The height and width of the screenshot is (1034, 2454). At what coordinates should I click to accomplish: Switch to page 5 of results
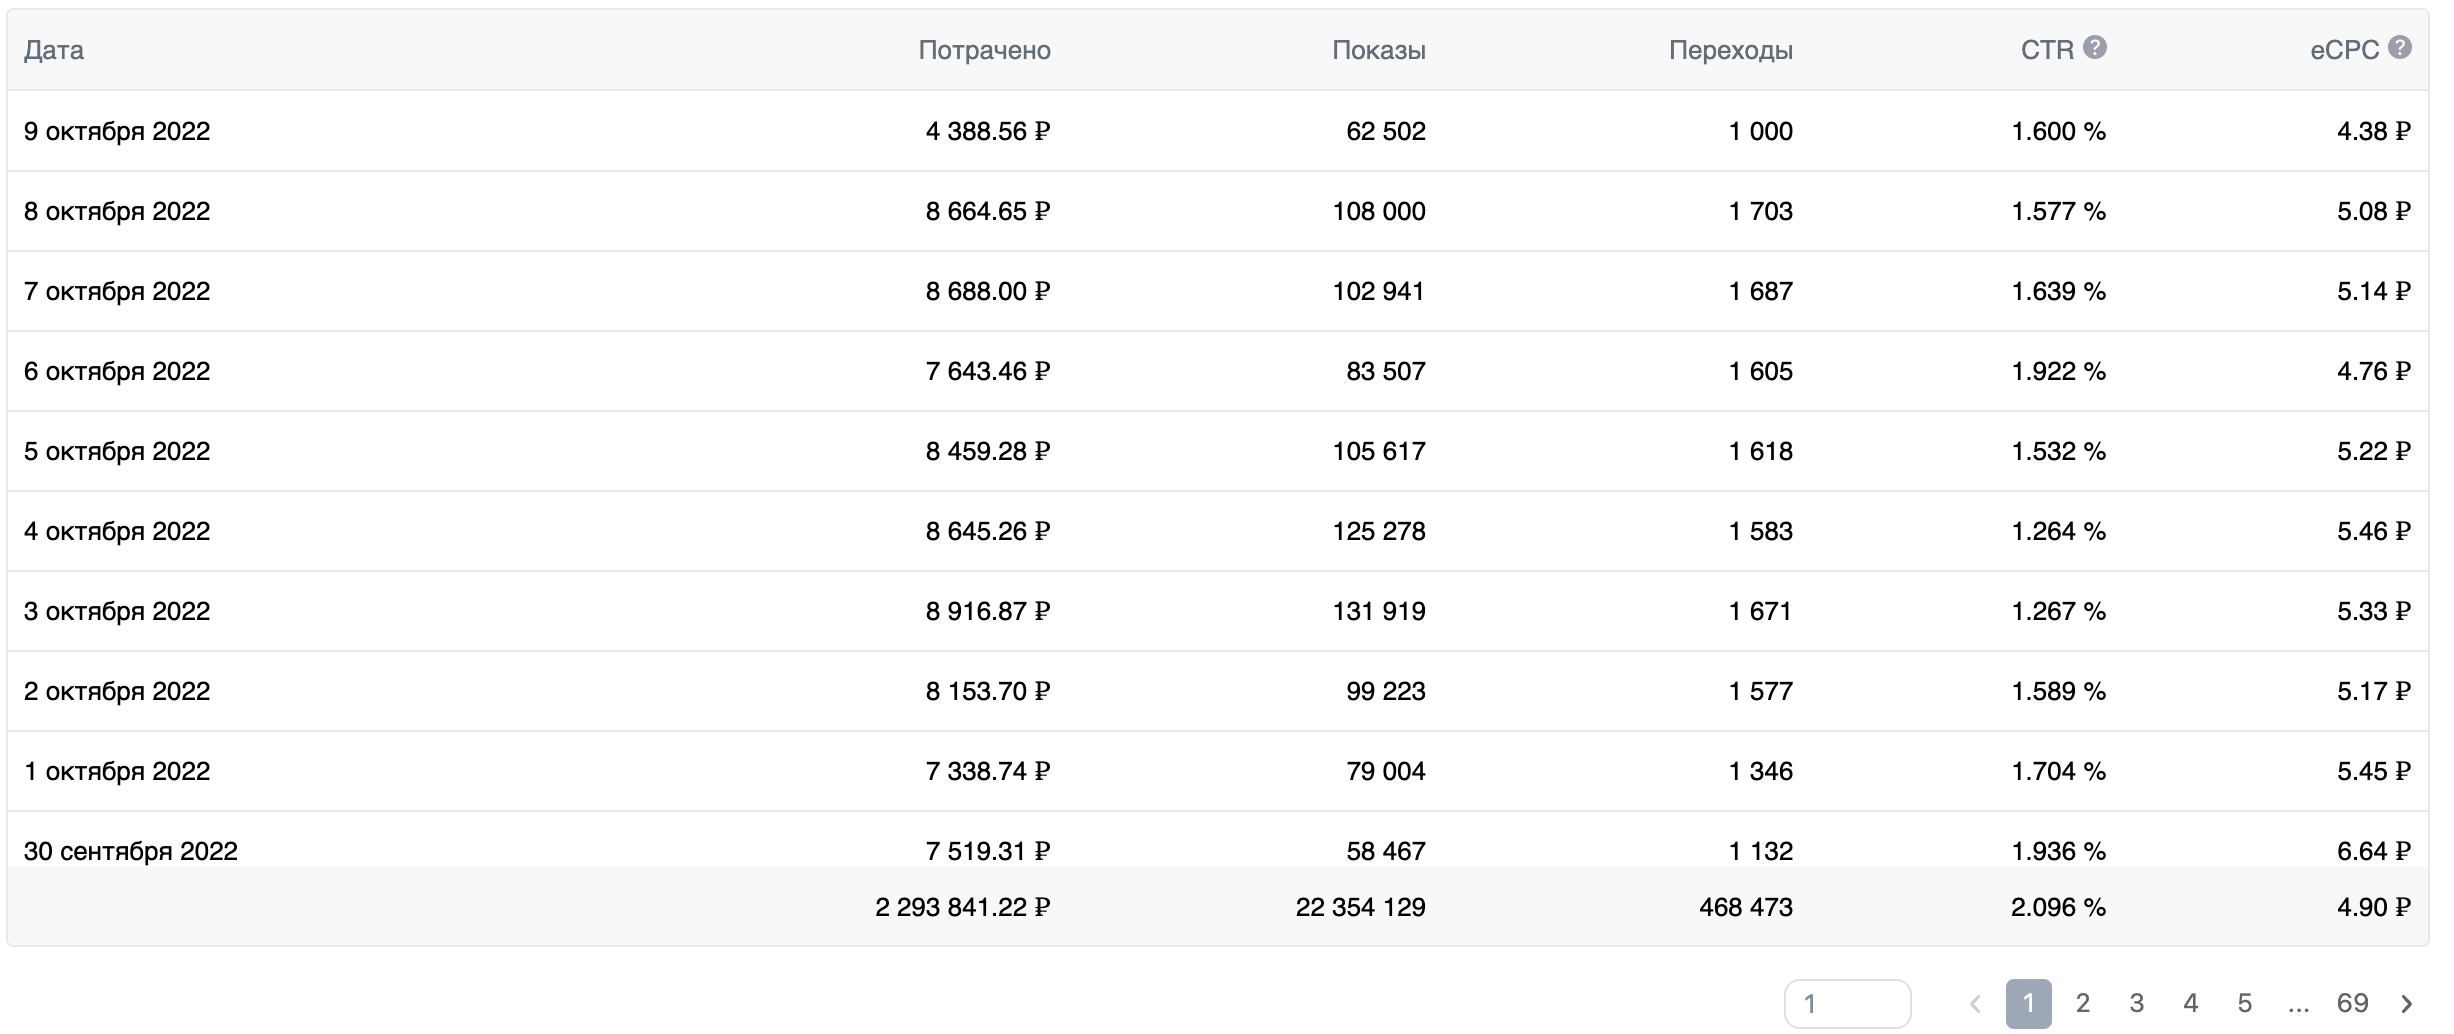[2245, 1003]
